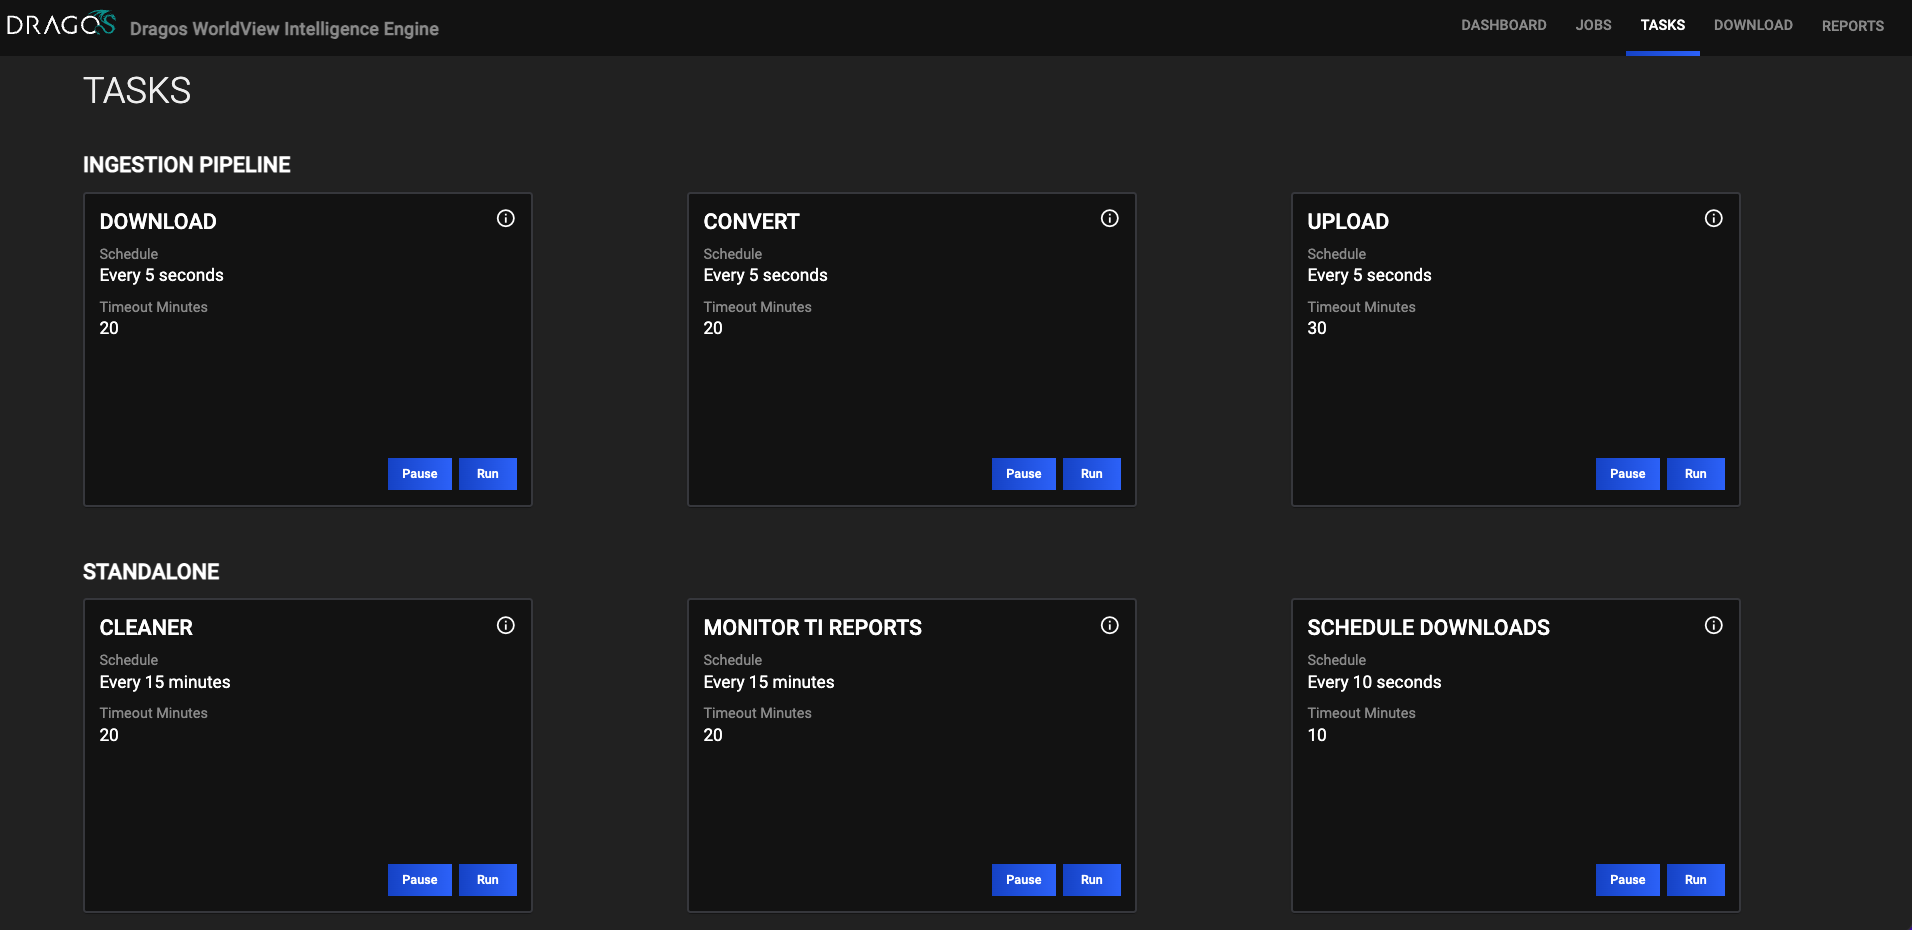The width and height of the screenshot is (1912, 930).
Task: Click 'Every 10 seconds' schedule value
Action: click(x=1375, y=682)
